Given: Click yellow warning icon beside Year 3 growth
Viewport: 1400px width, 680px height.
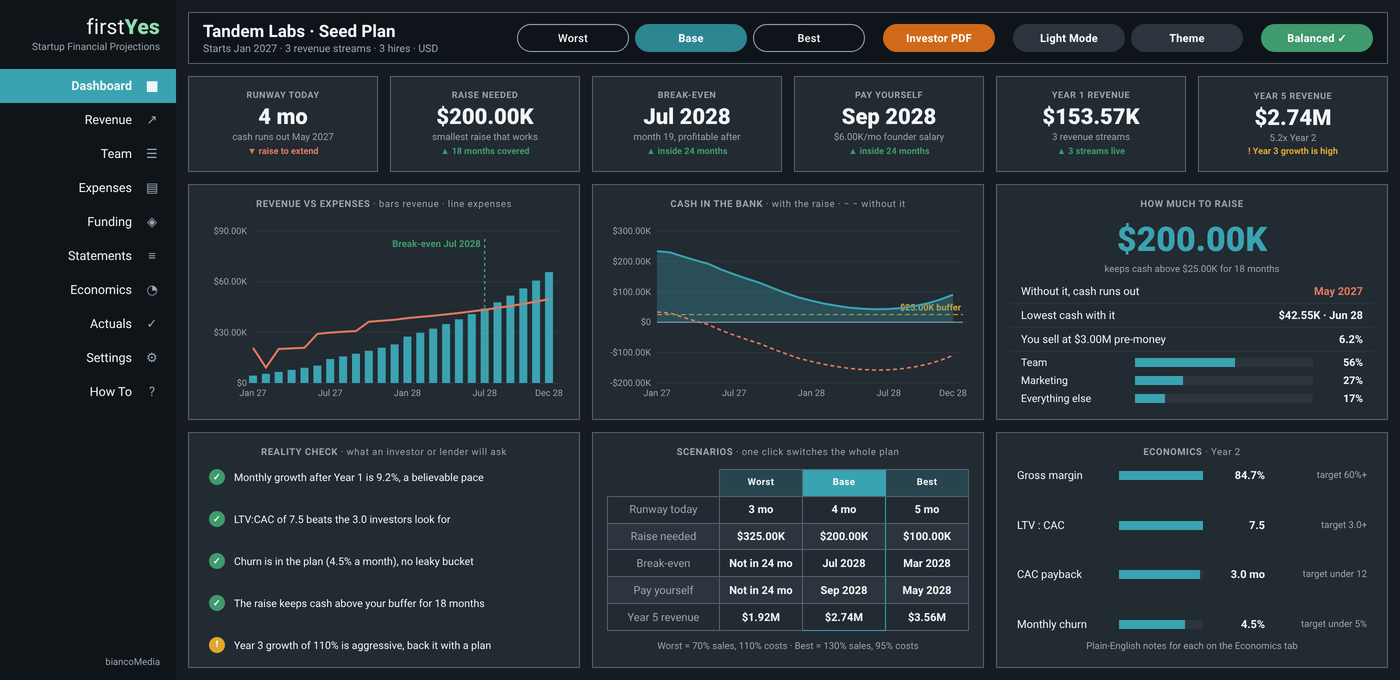Looking at the screenshot, I should (217, 645).
